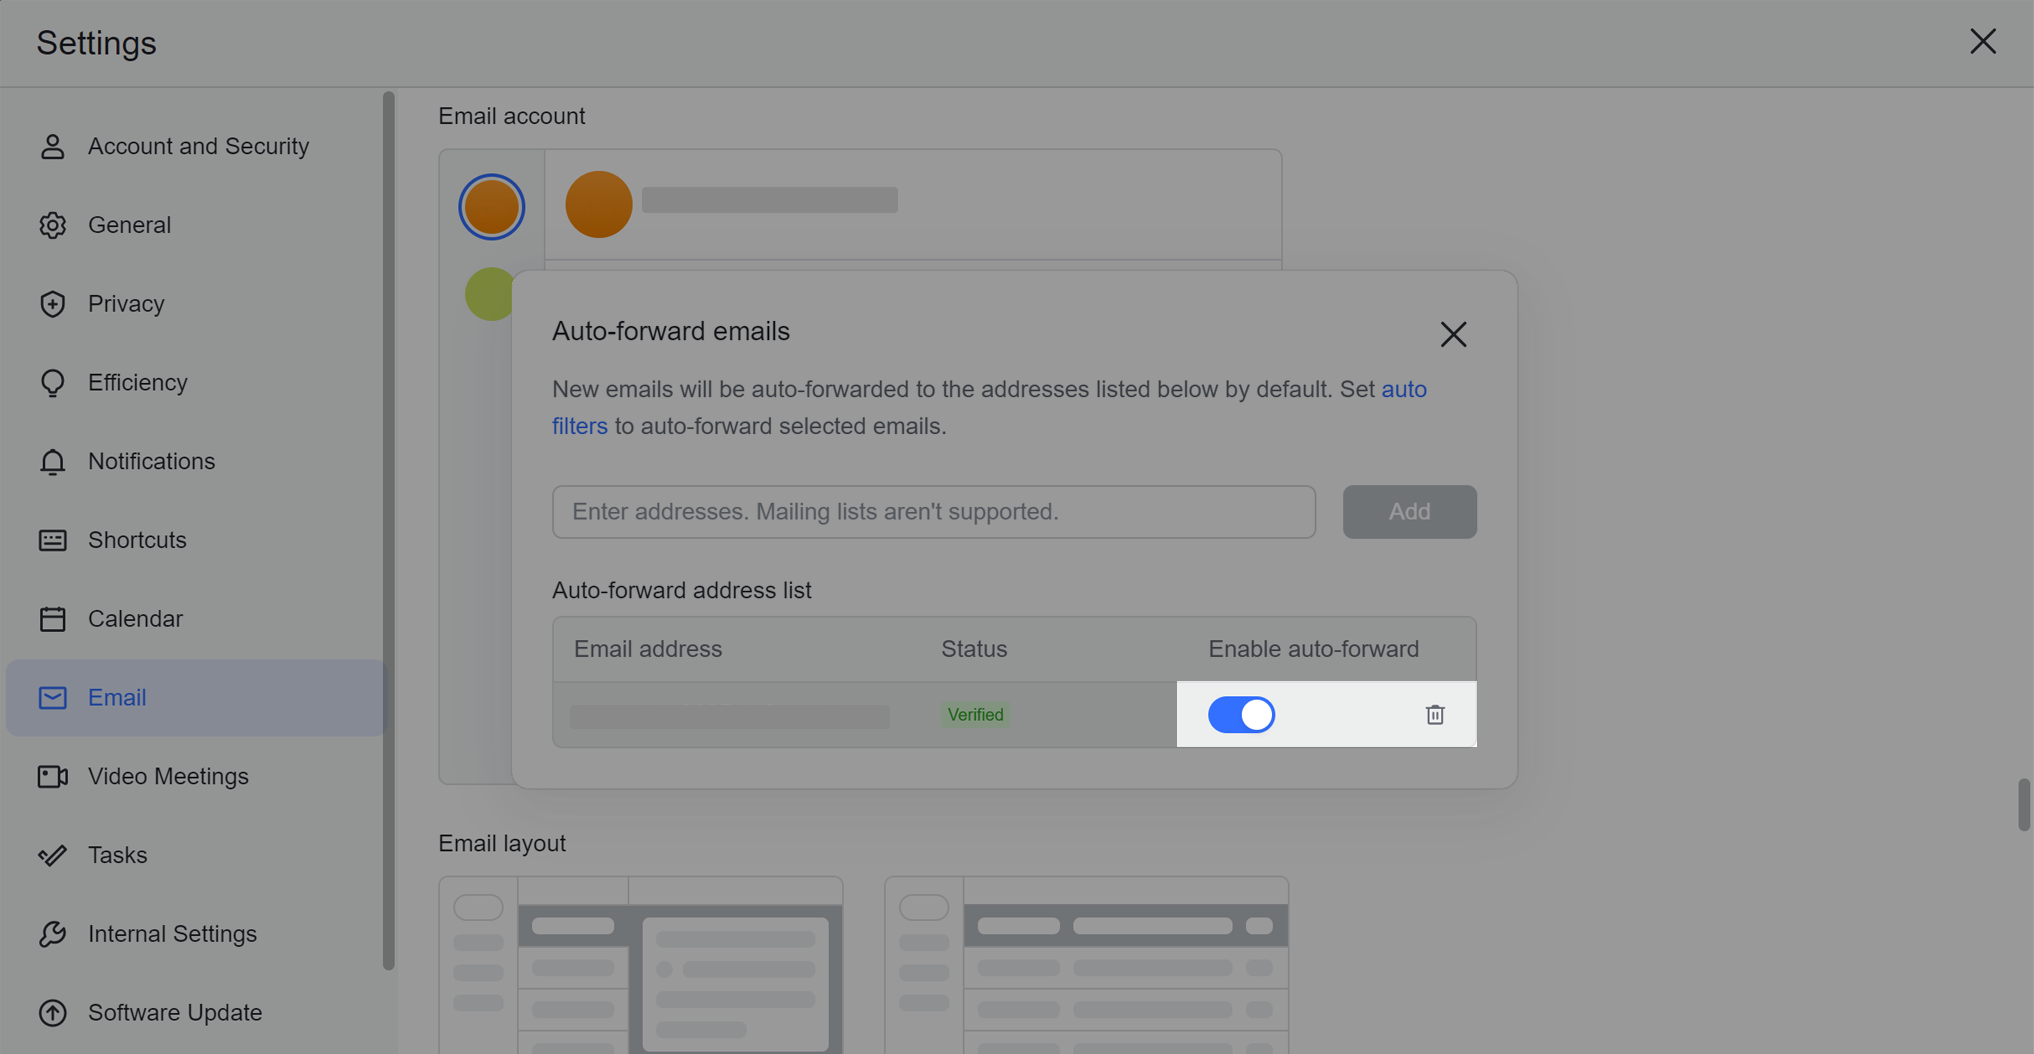The height and width of the screenshot is (1054, 2034).
Task: Select the Account and Security sidebar icon
Action: click(x=52, y=146)
